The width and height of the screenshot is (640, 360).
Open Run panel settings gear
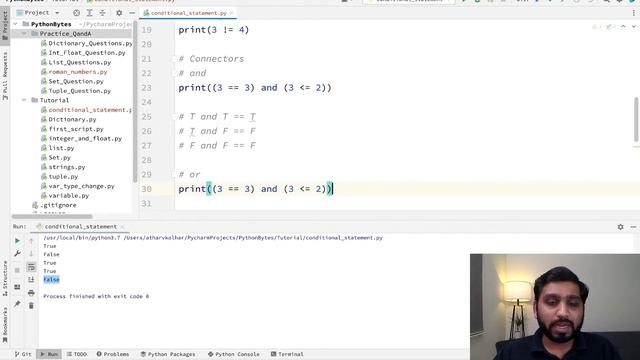tap(620, 227)
